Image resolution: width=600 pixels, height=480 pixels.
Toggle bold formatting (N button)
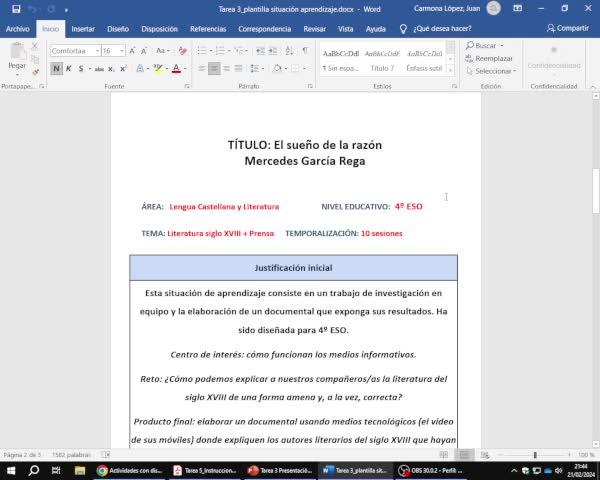click(56, 69)
